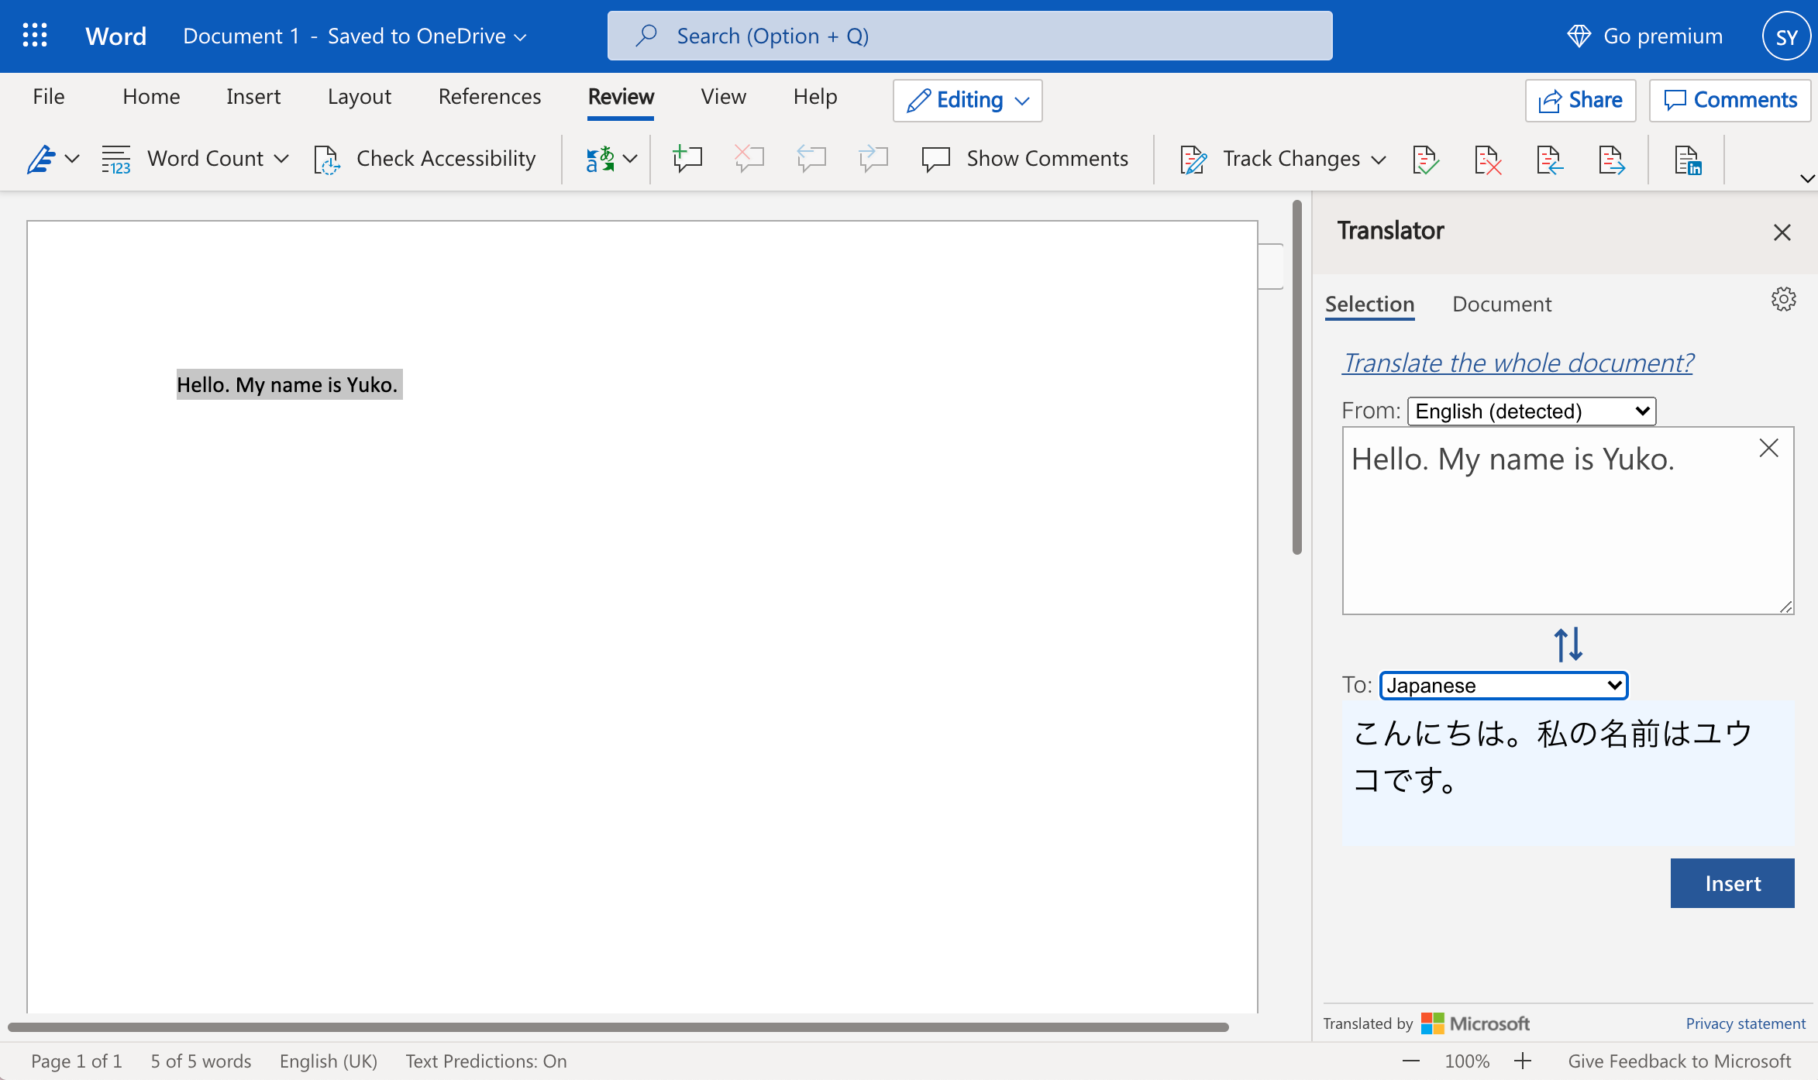
Task: Zoom in with the plus button
Action: point(1522,1061)
